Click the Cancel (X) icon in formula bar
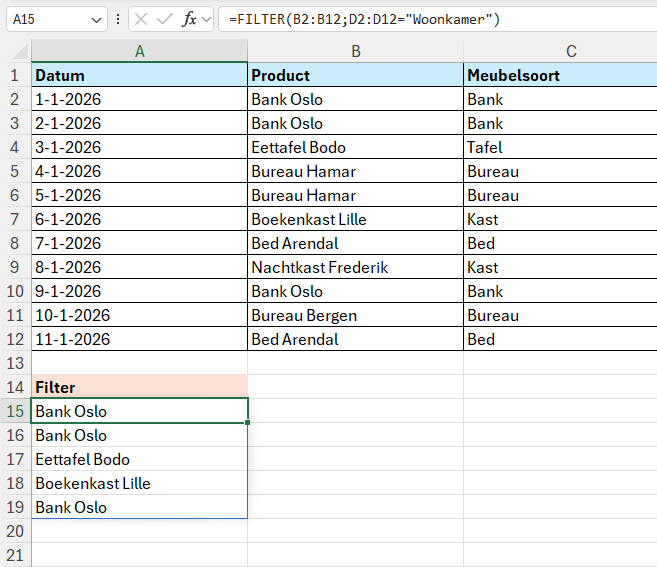 (x=142, y=20)
